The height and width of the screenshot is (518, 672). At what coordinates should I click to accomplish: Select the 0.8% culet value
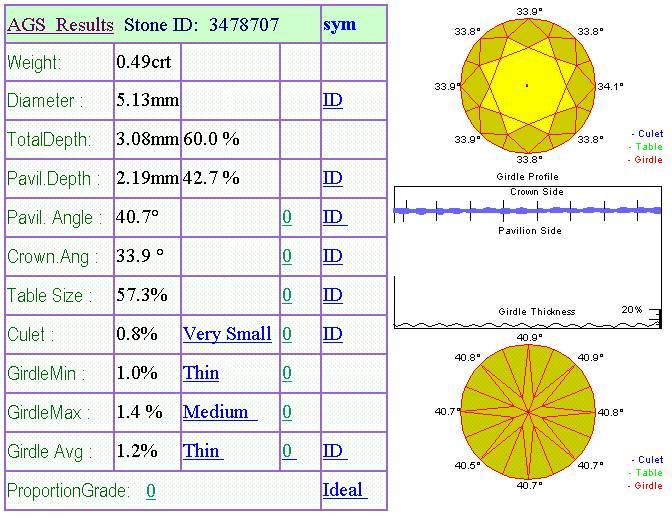click(137, 334)
